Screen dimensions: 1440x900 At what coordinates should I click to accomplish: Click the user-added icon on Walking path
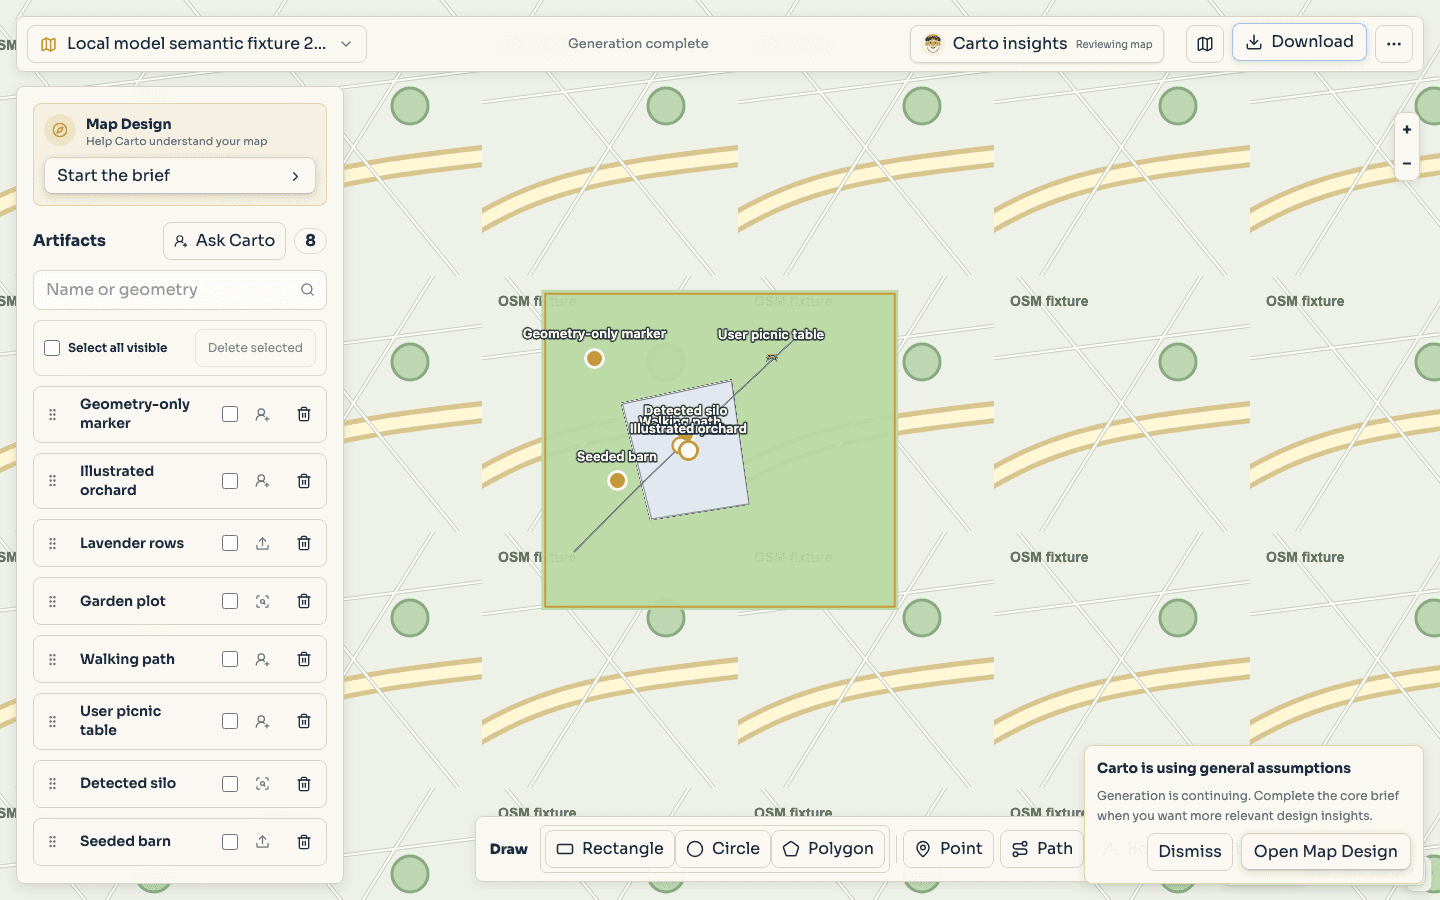(x=262, y=659)
